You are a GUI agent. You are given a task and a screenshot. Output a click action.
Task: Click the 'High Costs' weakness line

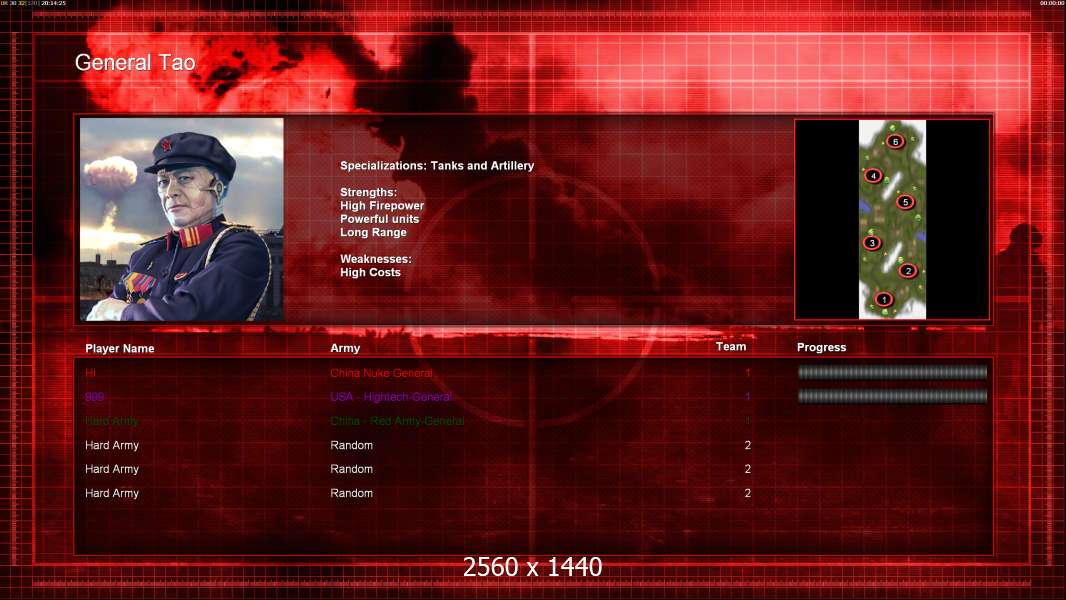[x=371, y=272]
